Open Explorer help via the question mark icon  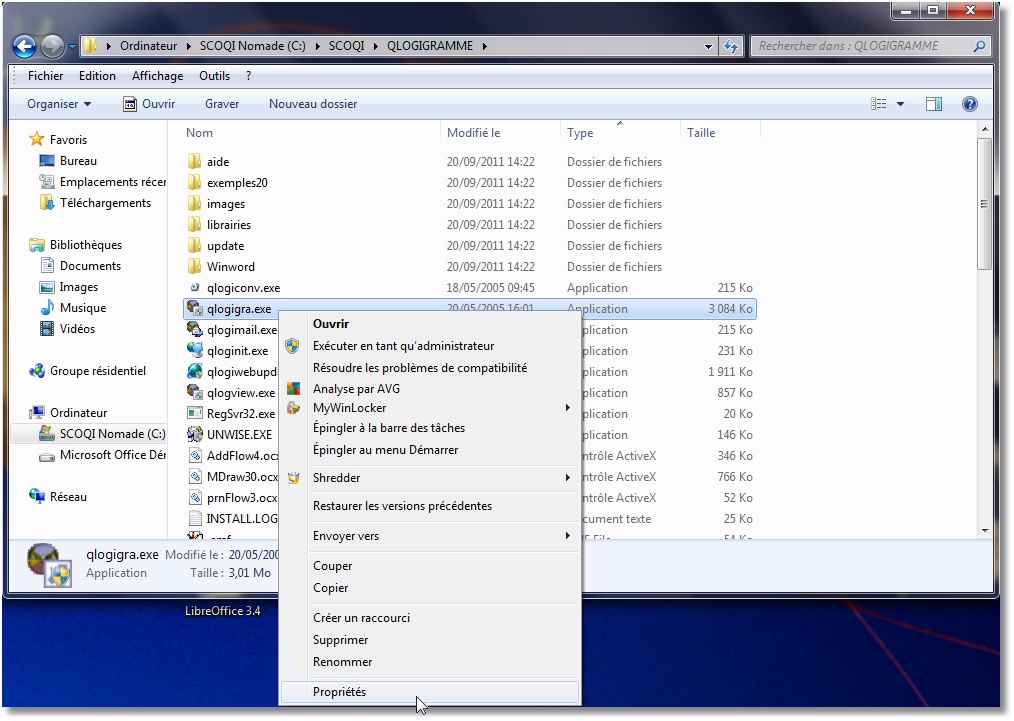[967, 103]
